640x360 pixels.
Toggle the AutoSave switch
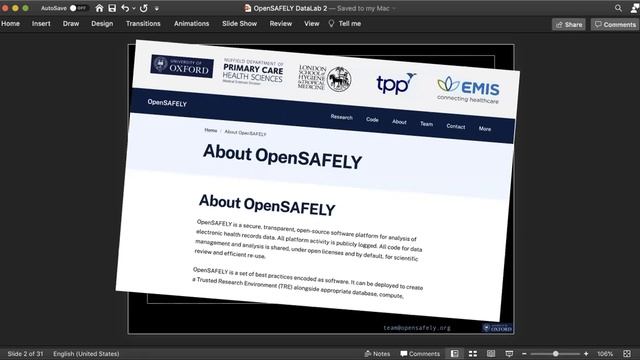pyautogui.click(x=78, y=8)
